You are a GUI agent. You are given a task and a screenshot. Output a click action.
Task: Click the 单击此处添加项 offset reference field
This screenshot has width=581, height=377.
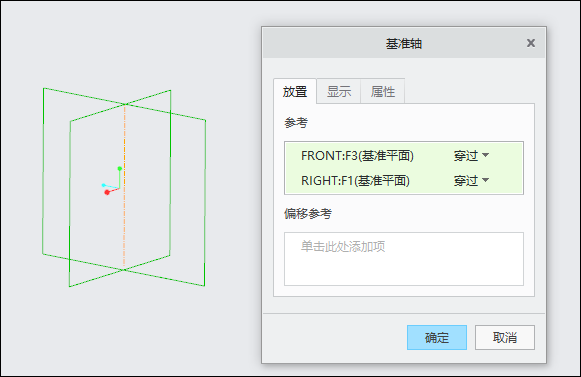404,259
